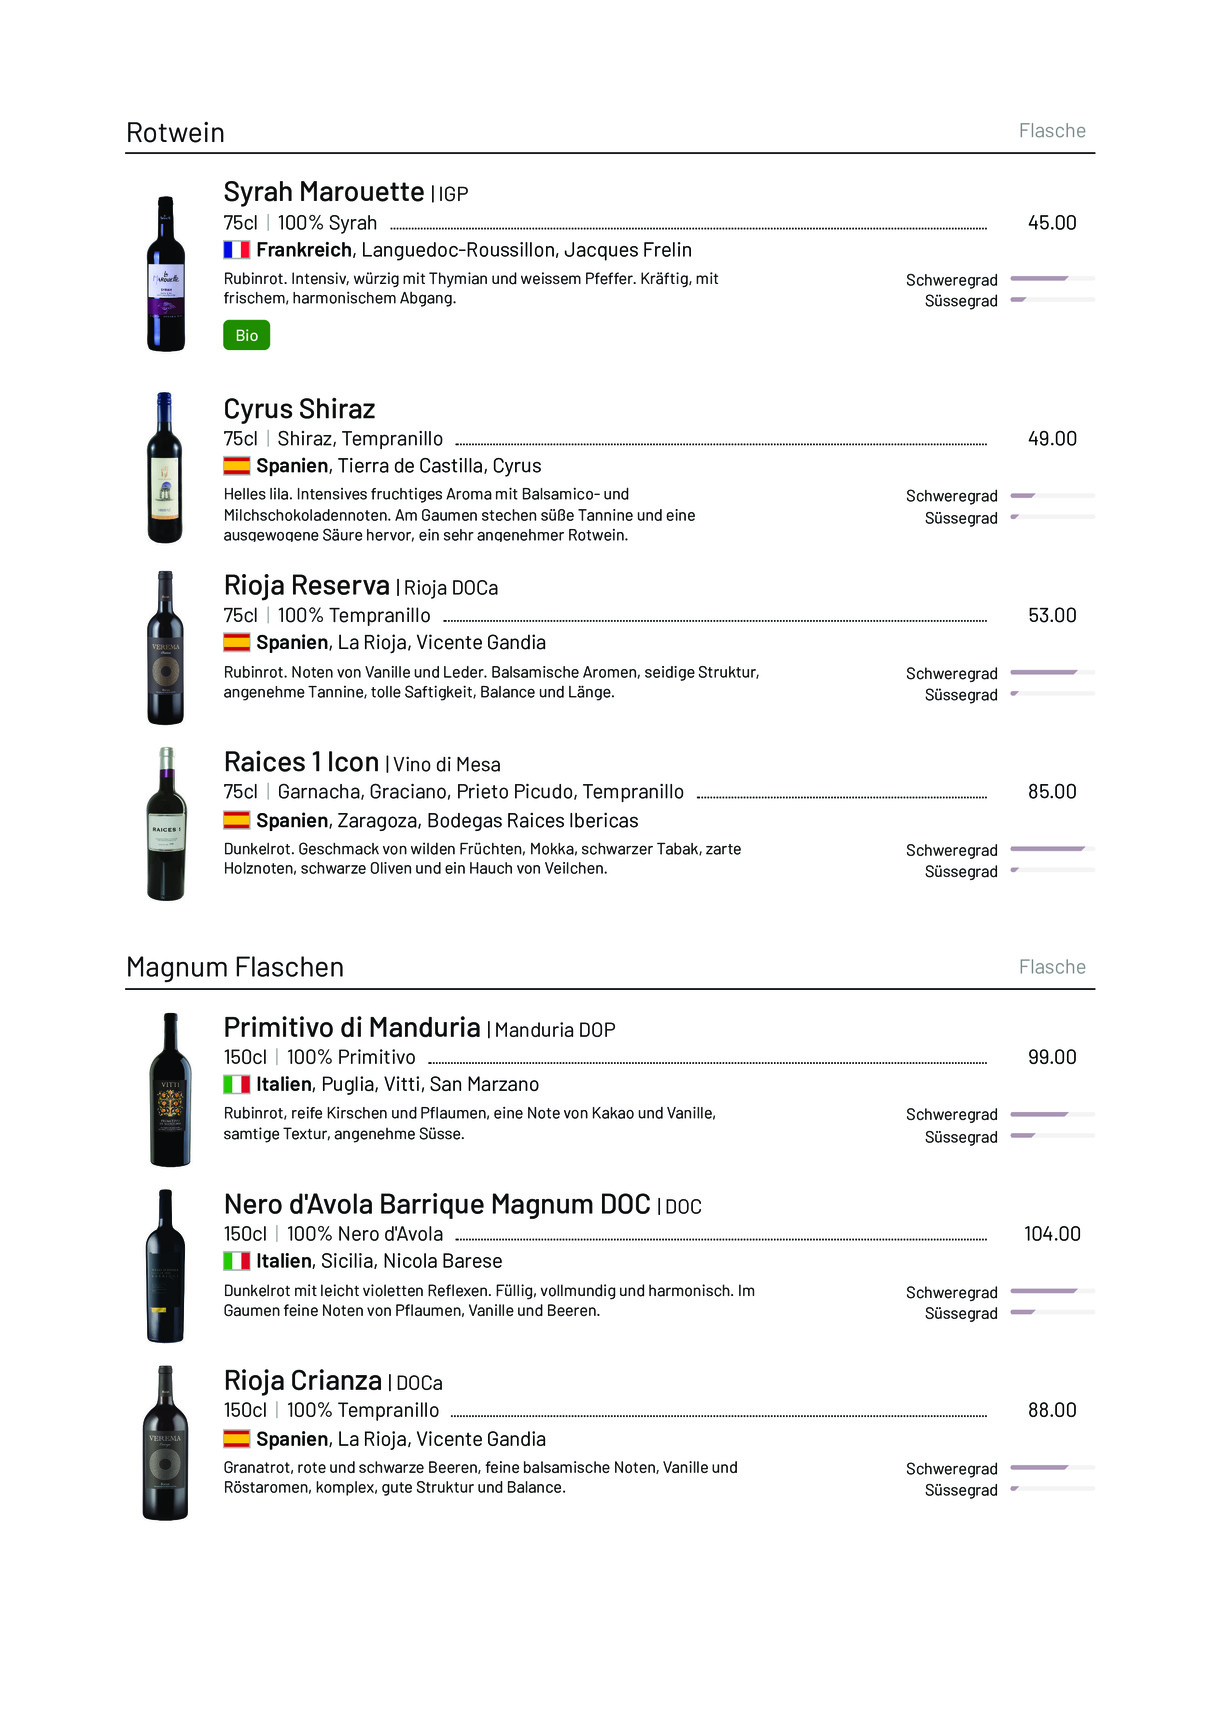This screenshot has height=1718, width=1221.
Task: Open the Rioja Reserva wine title
Action: tap(307, 585)
